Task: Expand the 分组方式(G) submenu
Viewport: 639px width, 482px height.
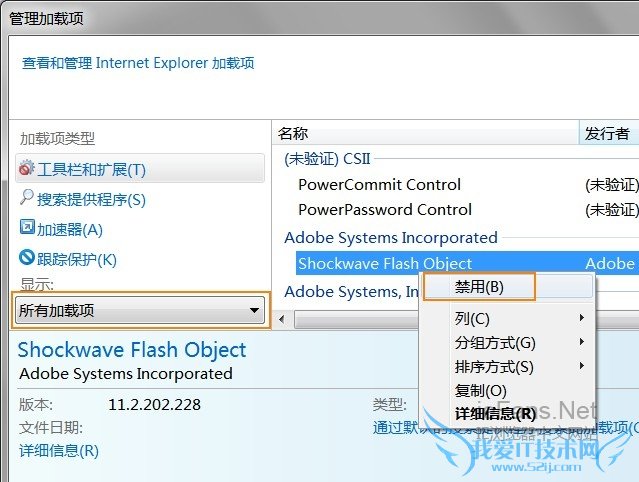Action: pyautogui.click(x=494, y=343)
